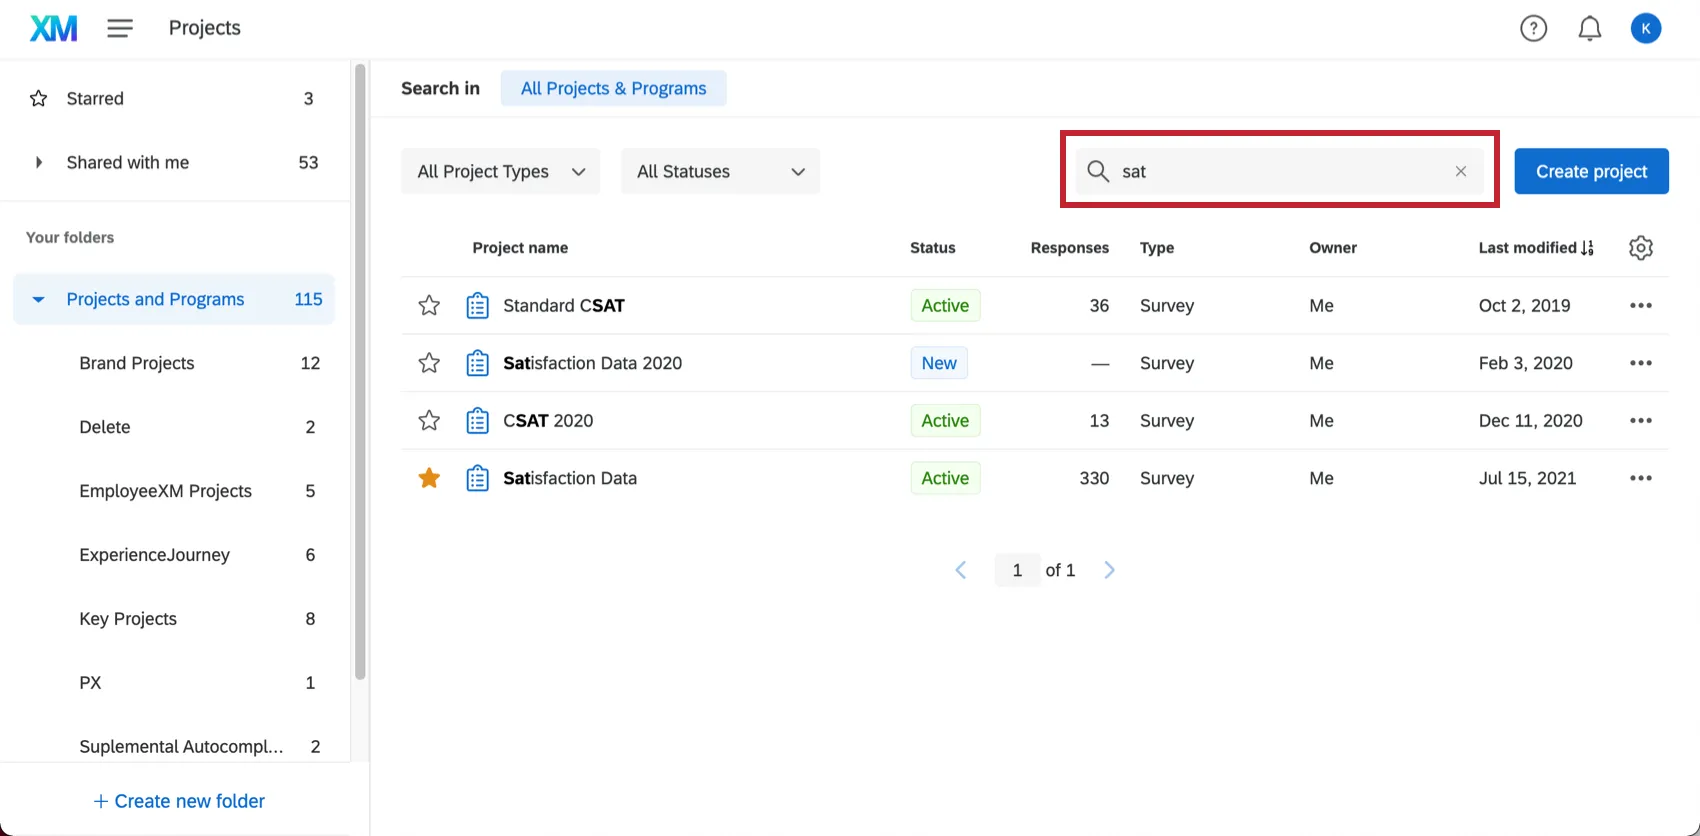This screenshot has width=1700, height=836.
Task: View notifications via the bell icon
Action: point(1589,29)
